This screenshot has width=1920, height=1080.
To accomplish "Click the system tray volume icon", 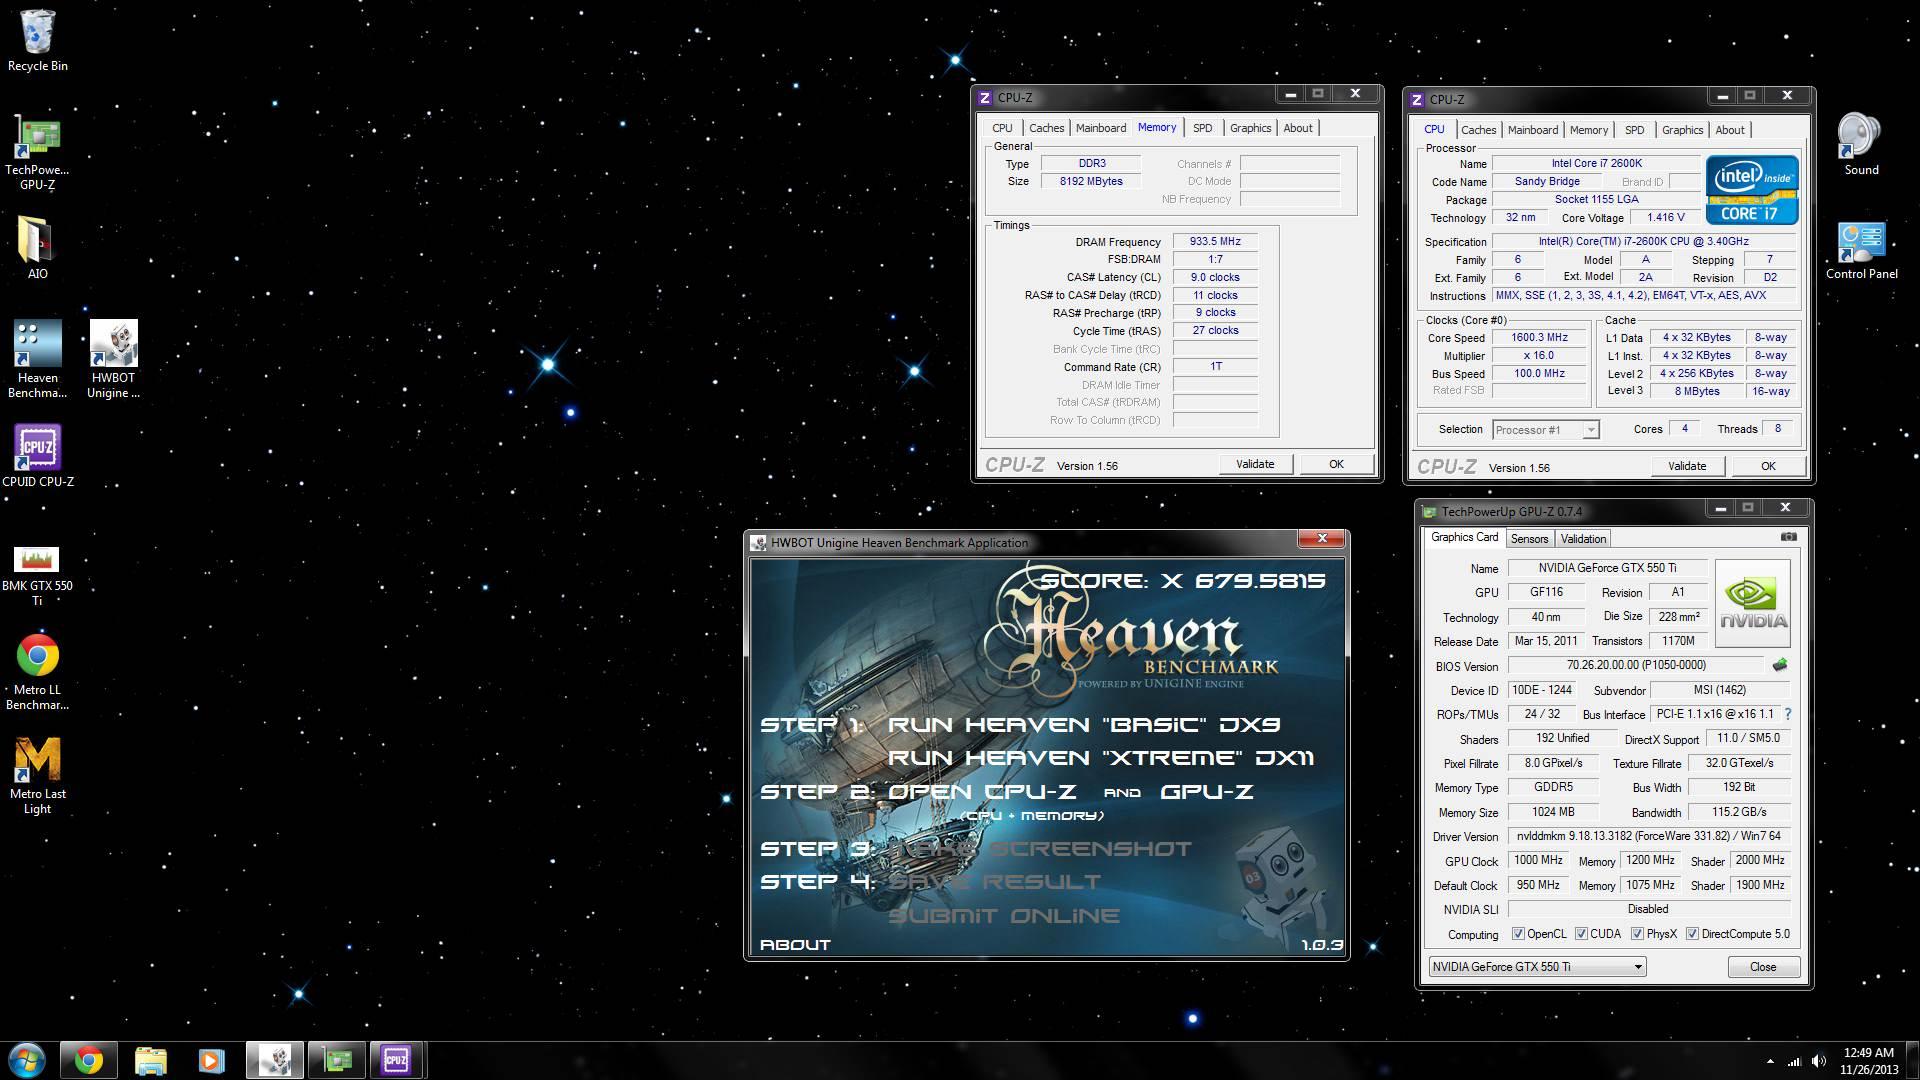I will pos(1819,1061).
